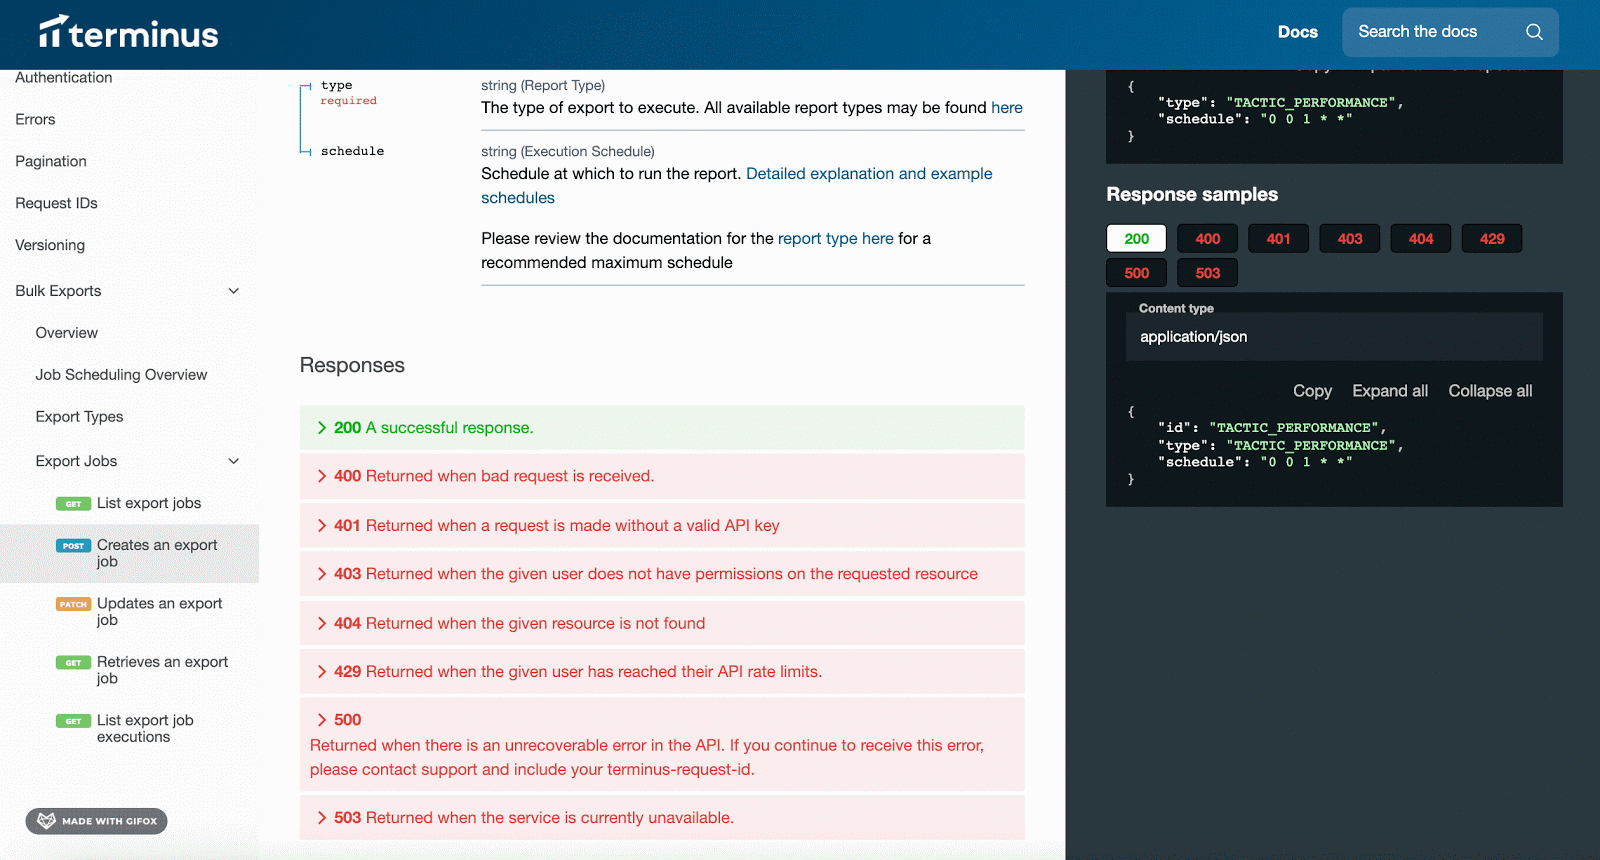1600x860 pixels.
Task: Go to Versioning in sidebar
Action: tap(50, 246)
